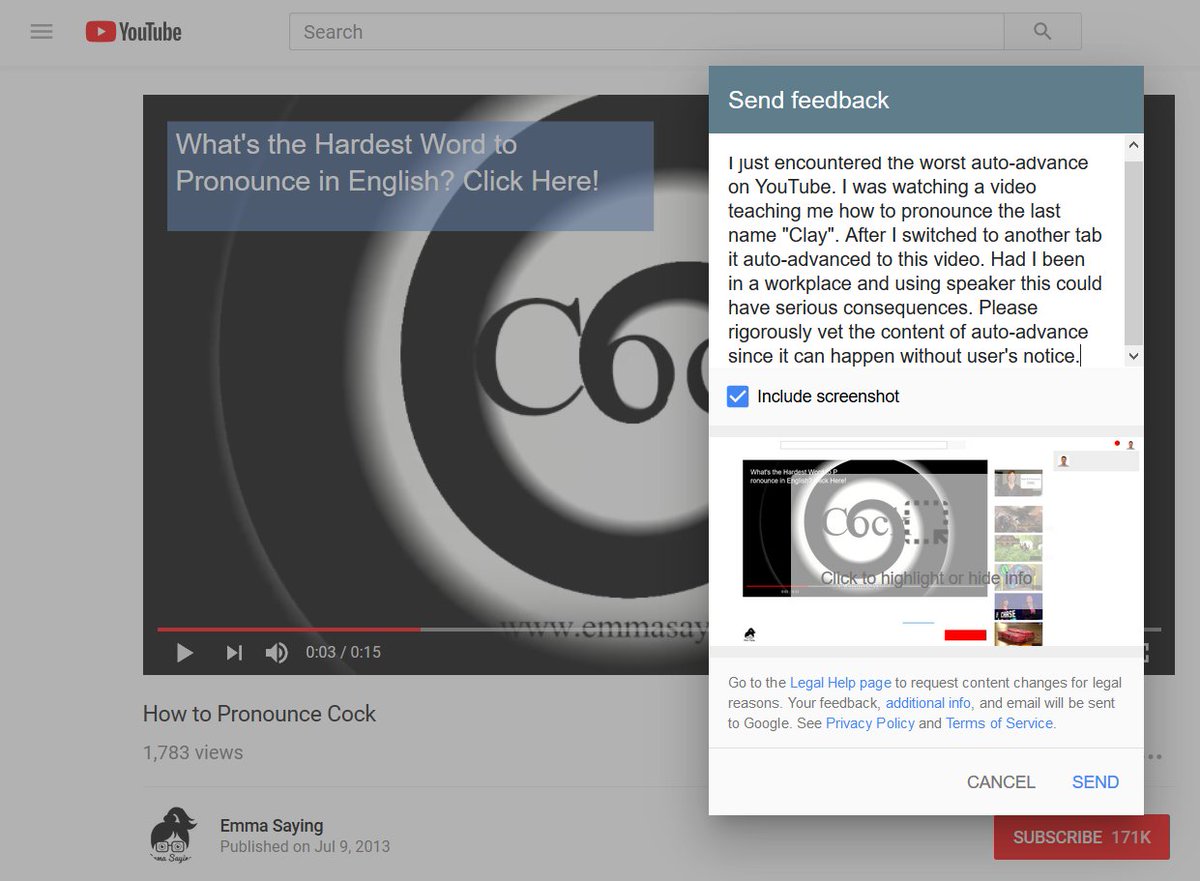
Task: Open the additional info link
Action: pyautogui.click(x=928, y=703)
